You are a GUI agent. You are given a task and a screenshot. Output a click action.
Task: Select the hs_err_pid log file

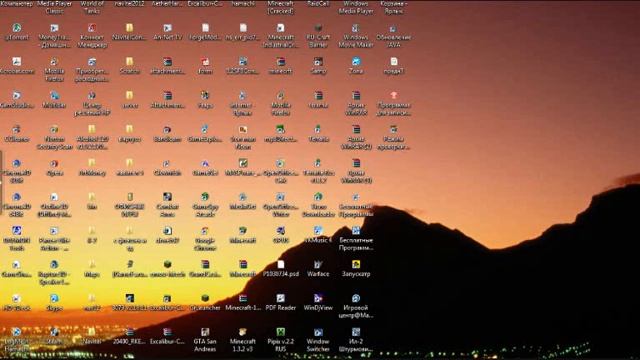click(x=243, y=28)
